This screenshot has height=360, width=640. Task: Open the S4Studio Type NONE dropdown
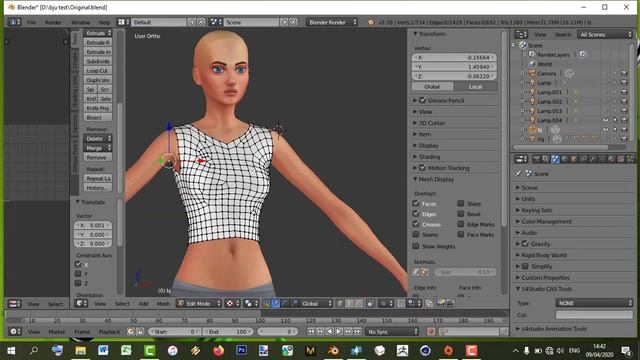coord(594,303)
